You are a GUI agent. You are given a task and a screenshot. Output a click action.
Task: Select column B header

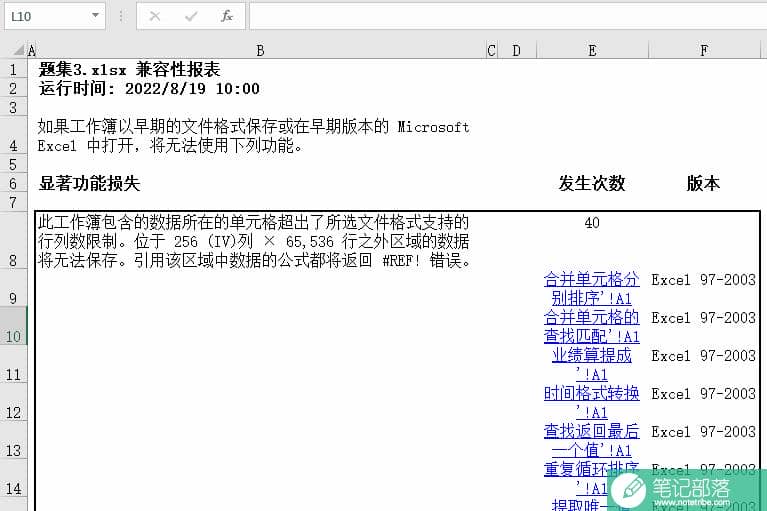[x=260, y=50]
